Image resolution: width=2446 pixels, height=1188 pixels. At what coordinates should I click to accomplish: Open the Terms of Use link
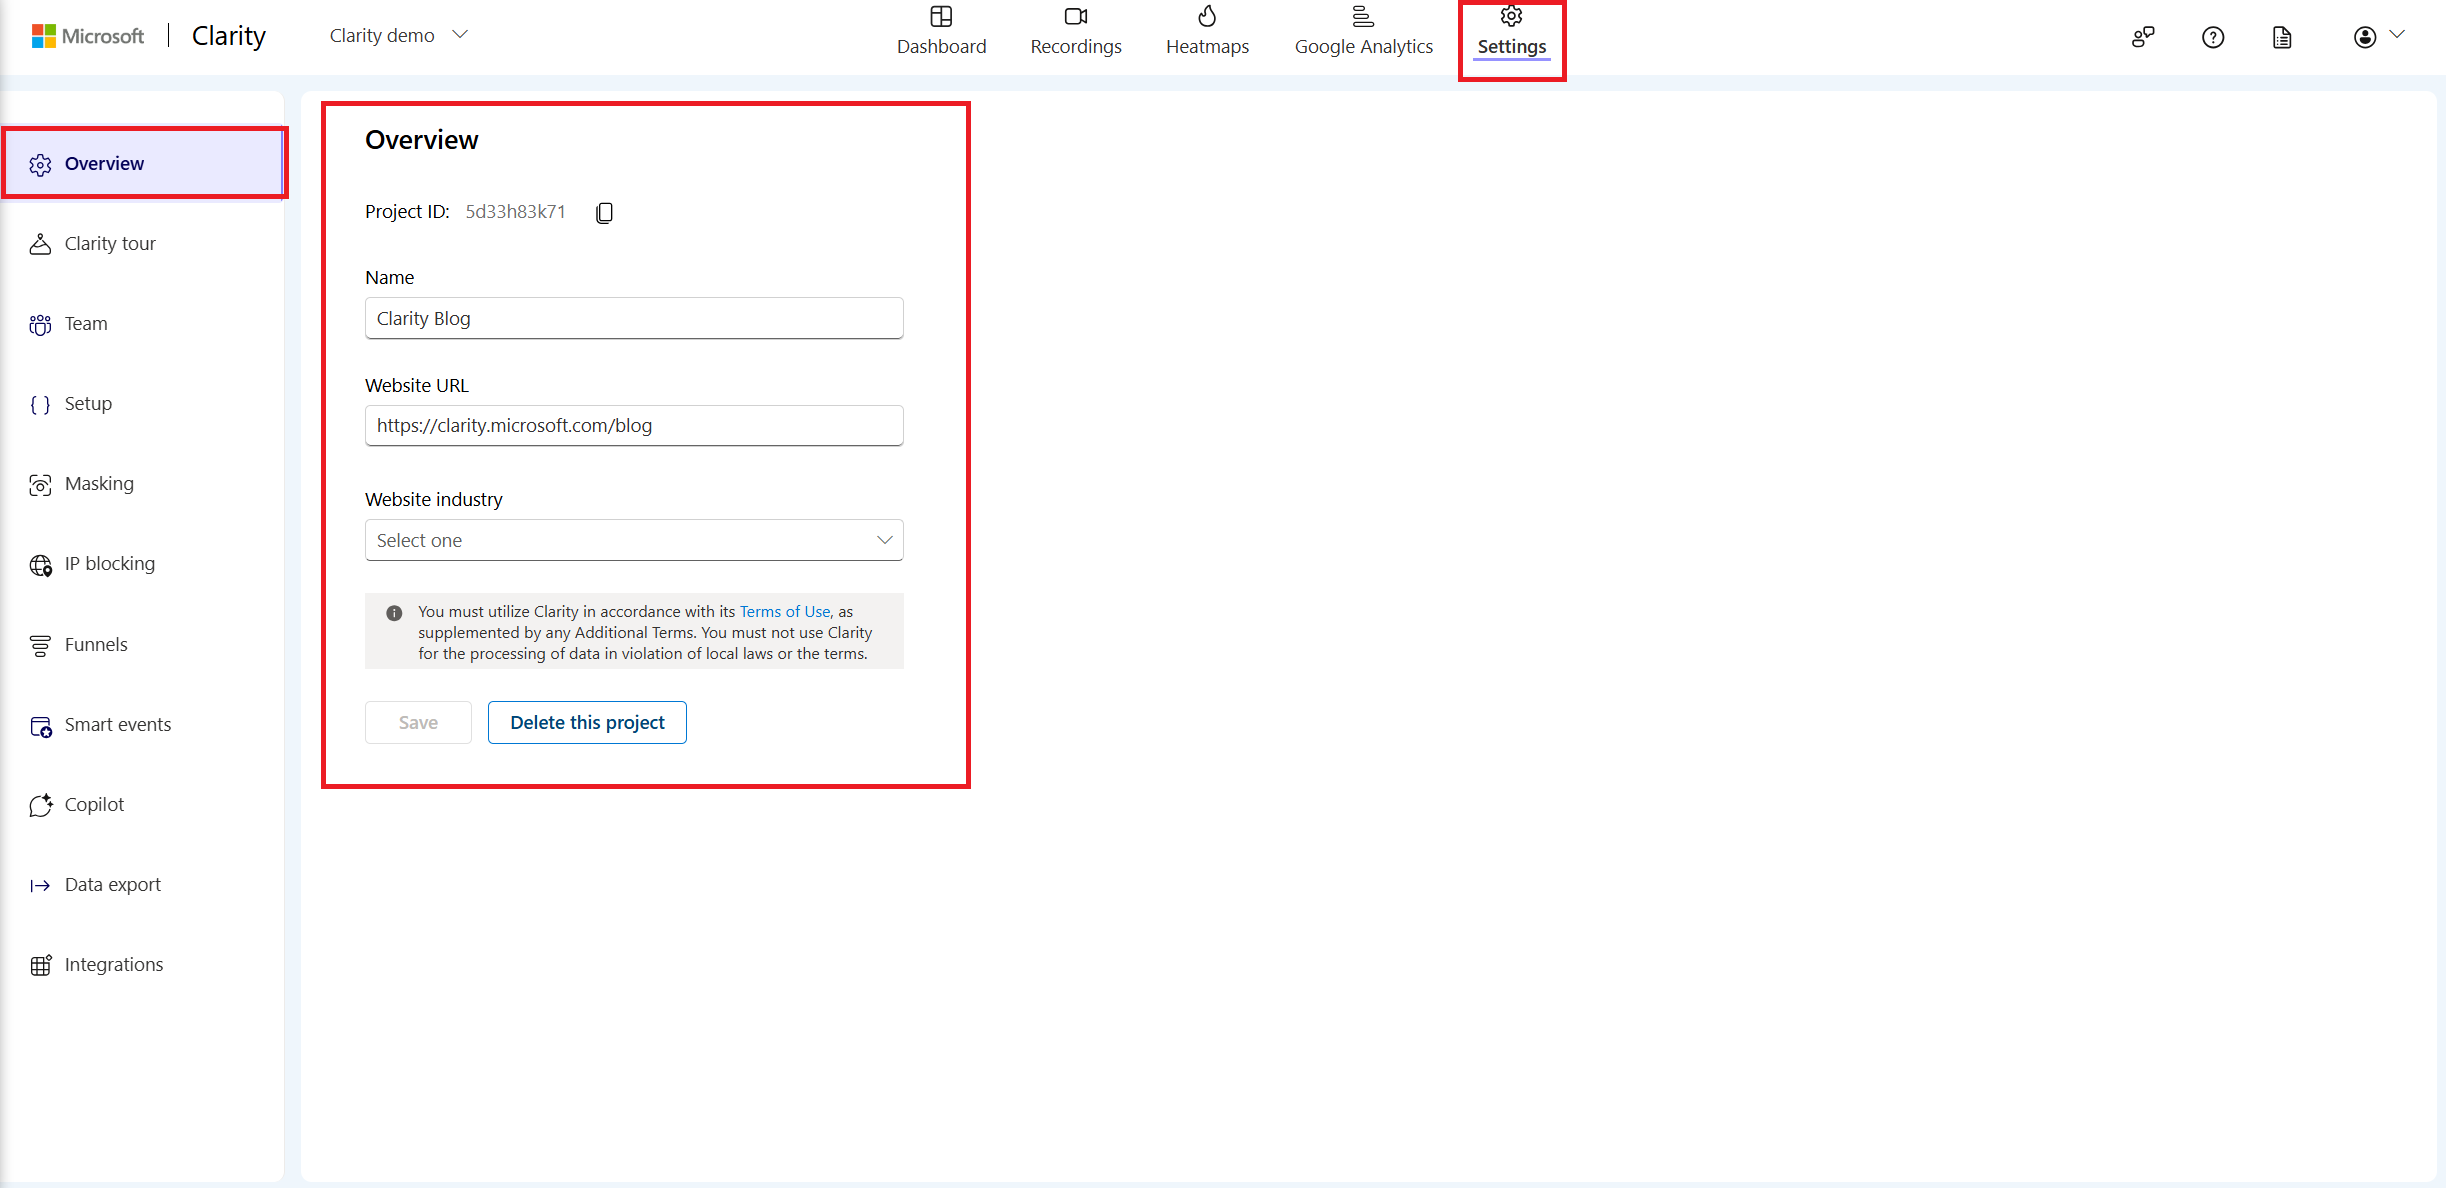[x=784, y=611]
